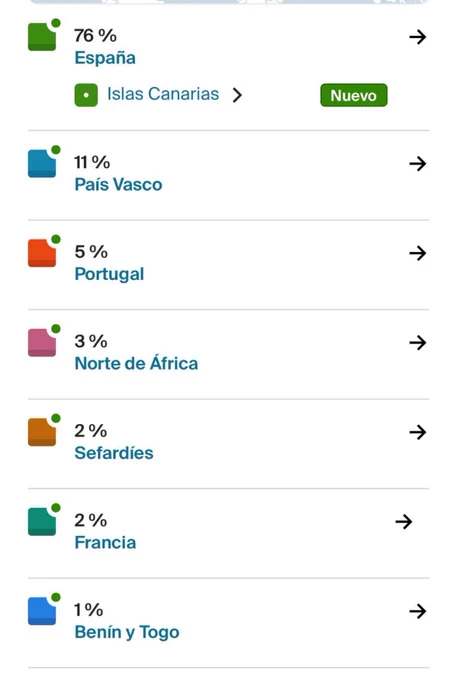This screenshot has width=457, height=680.
Task: Select the pink Norte de África swatch
Action: [x=42, y=343]
